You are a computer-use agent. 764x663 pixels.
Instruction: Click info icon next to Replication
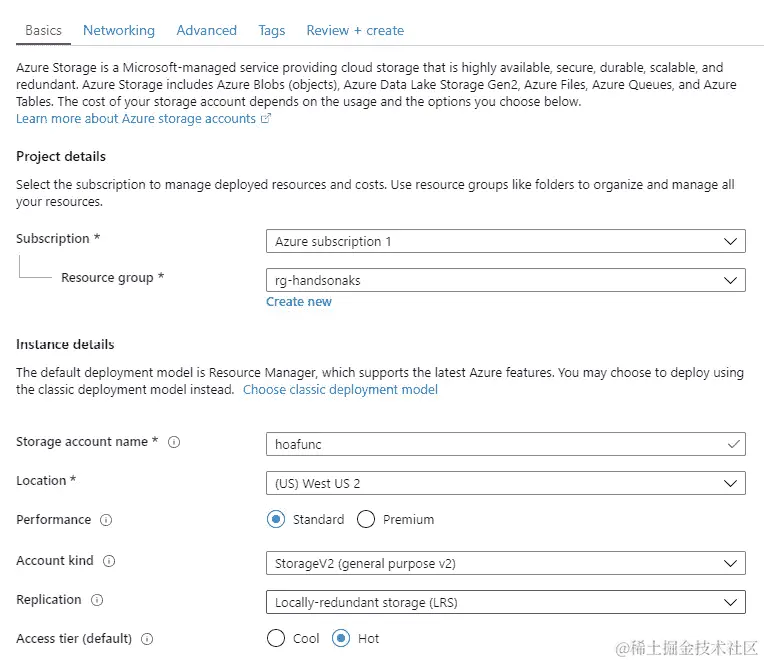97,600
